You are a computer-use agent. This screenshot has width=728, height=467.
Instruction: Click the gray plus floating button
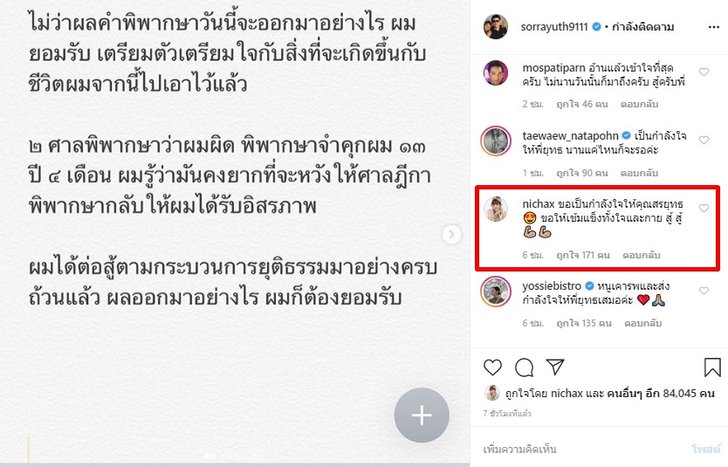(422, 415)
